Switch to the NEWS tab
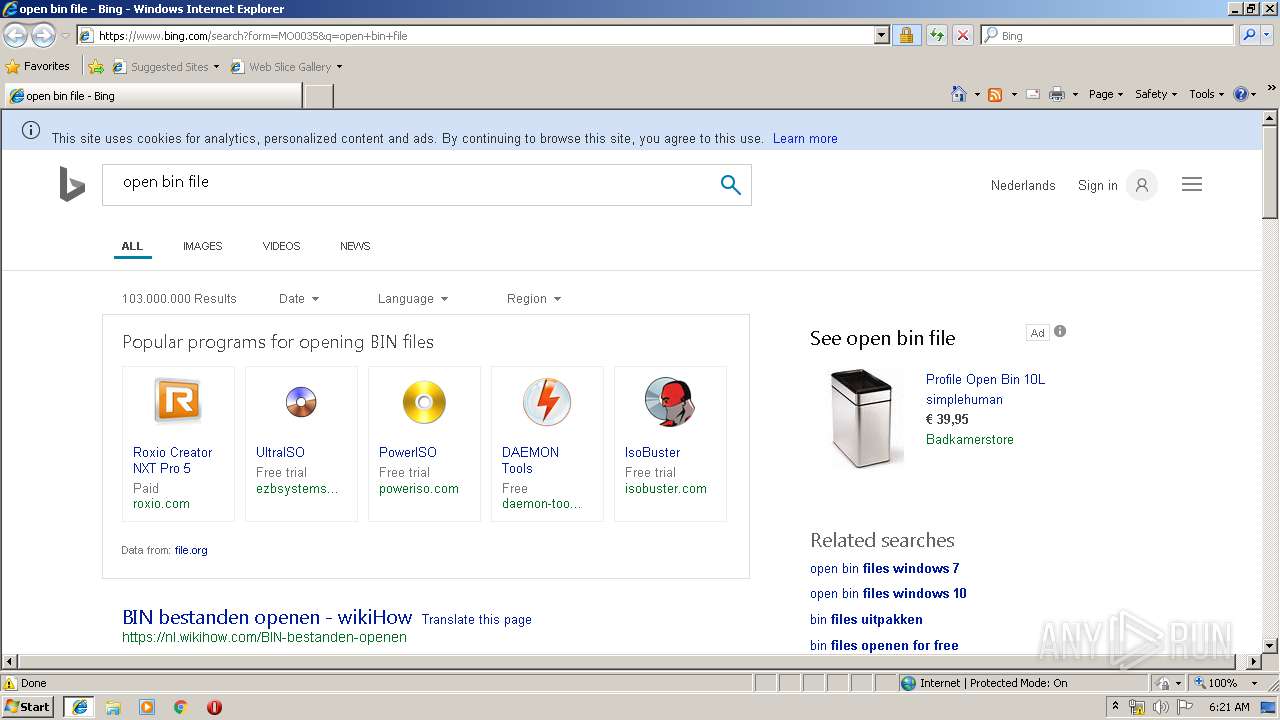The image size is (1280, 720). pos(355,246)
